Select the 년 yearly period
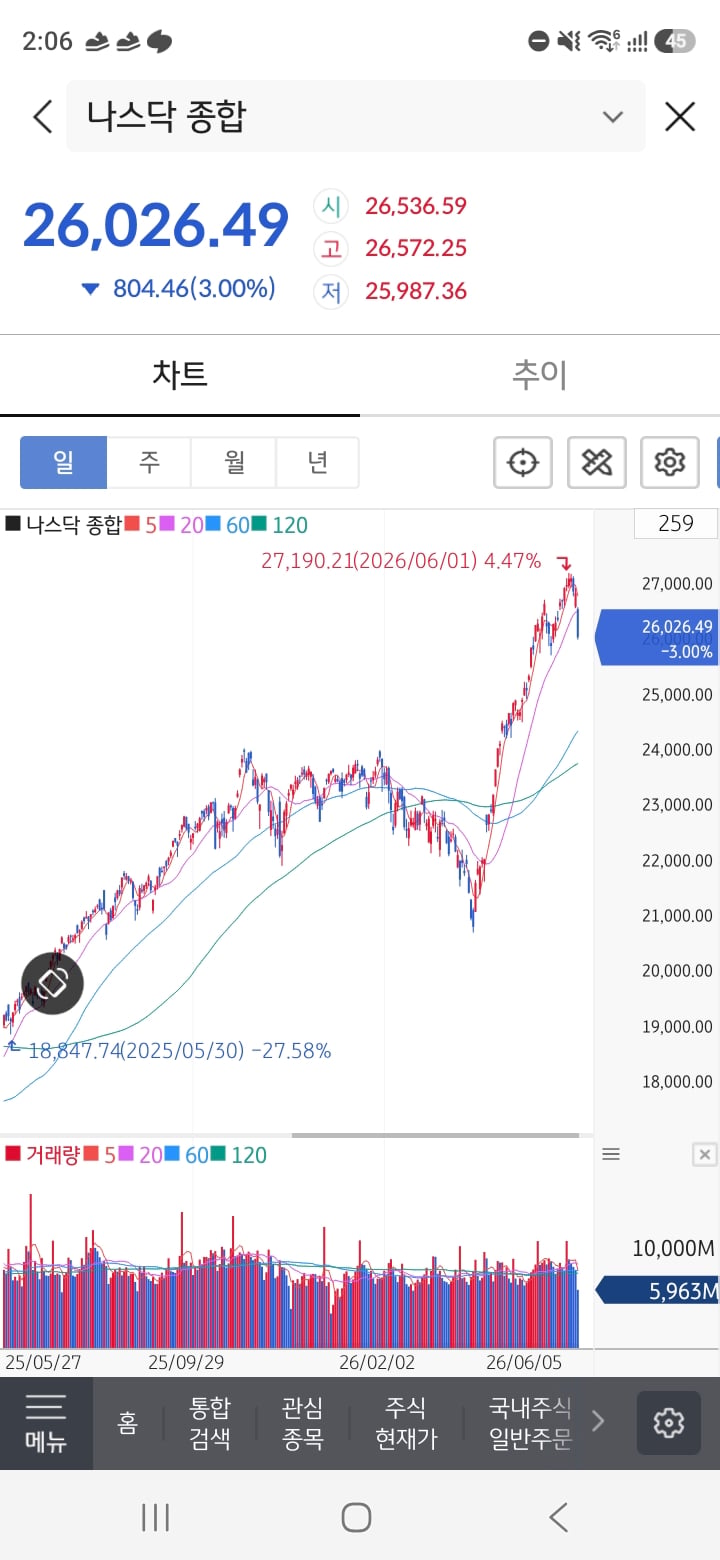This screenshot has height=1560, width=720. coord(318,462)
